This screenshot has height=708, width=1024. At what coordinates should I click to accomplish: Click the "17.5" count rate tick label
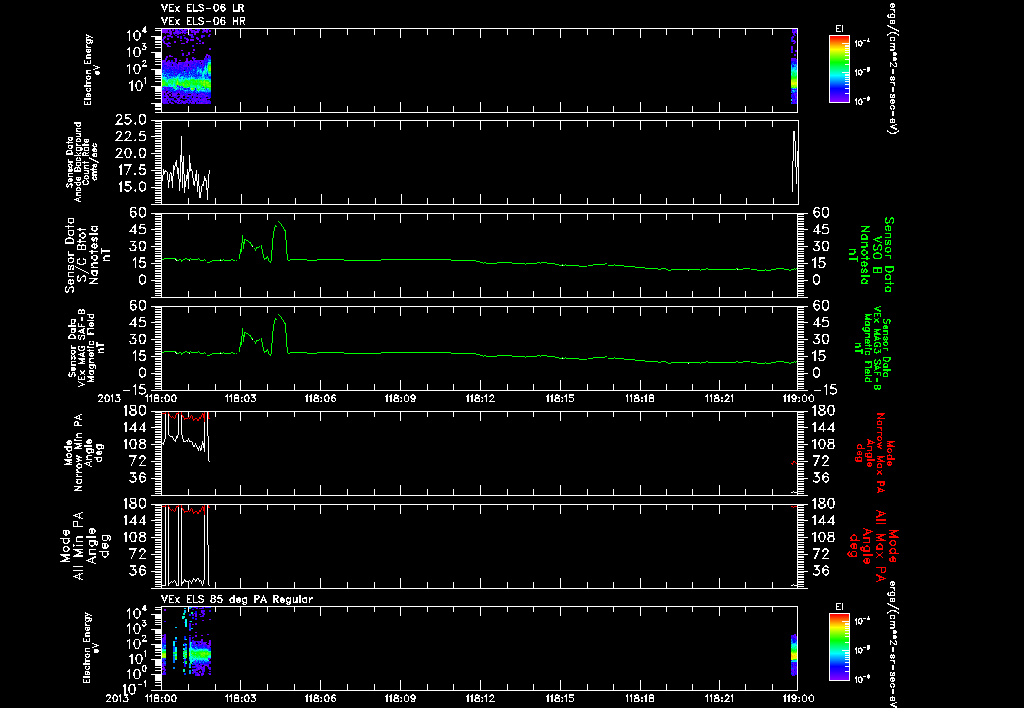pos(130,170)
